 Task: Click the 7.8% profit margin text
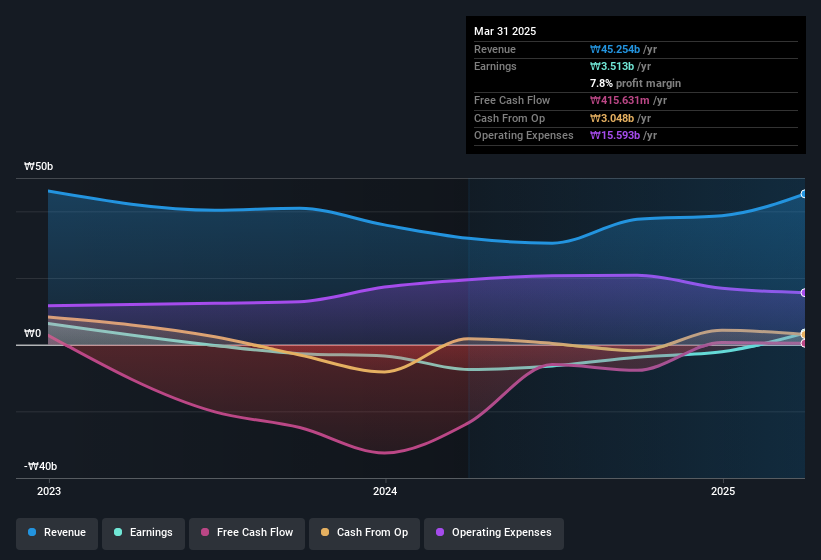[x=635, y=83]
